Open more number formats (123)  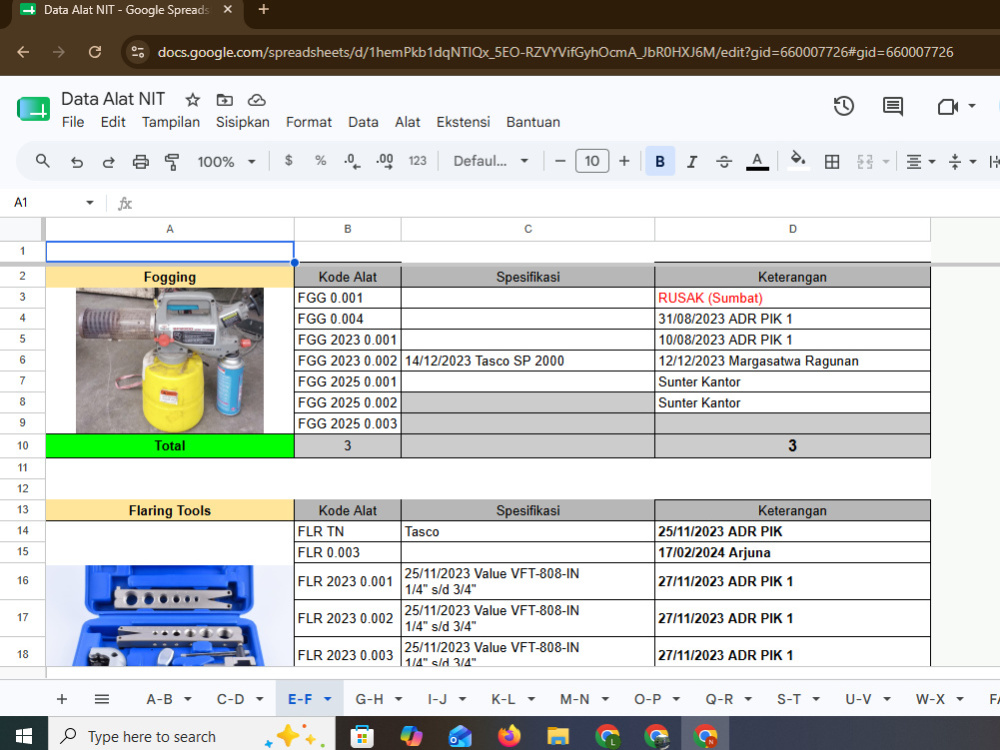418,161
